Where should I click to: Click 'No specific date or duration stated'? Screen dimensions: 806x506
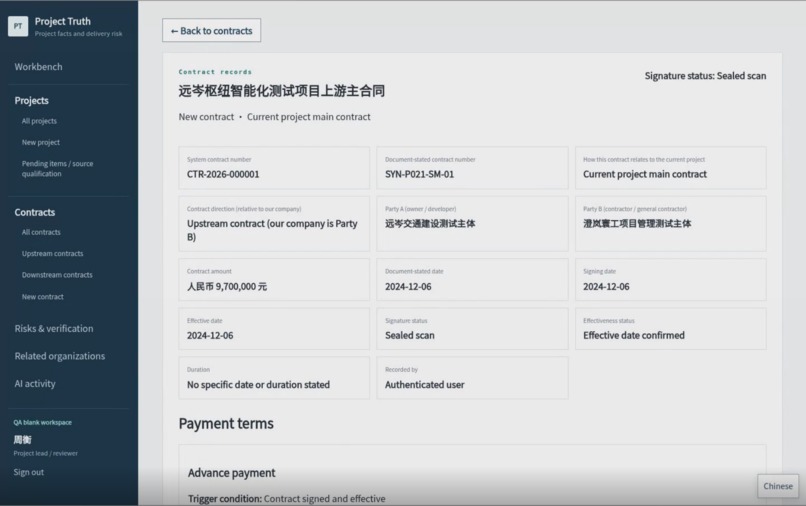coord(259,385)
